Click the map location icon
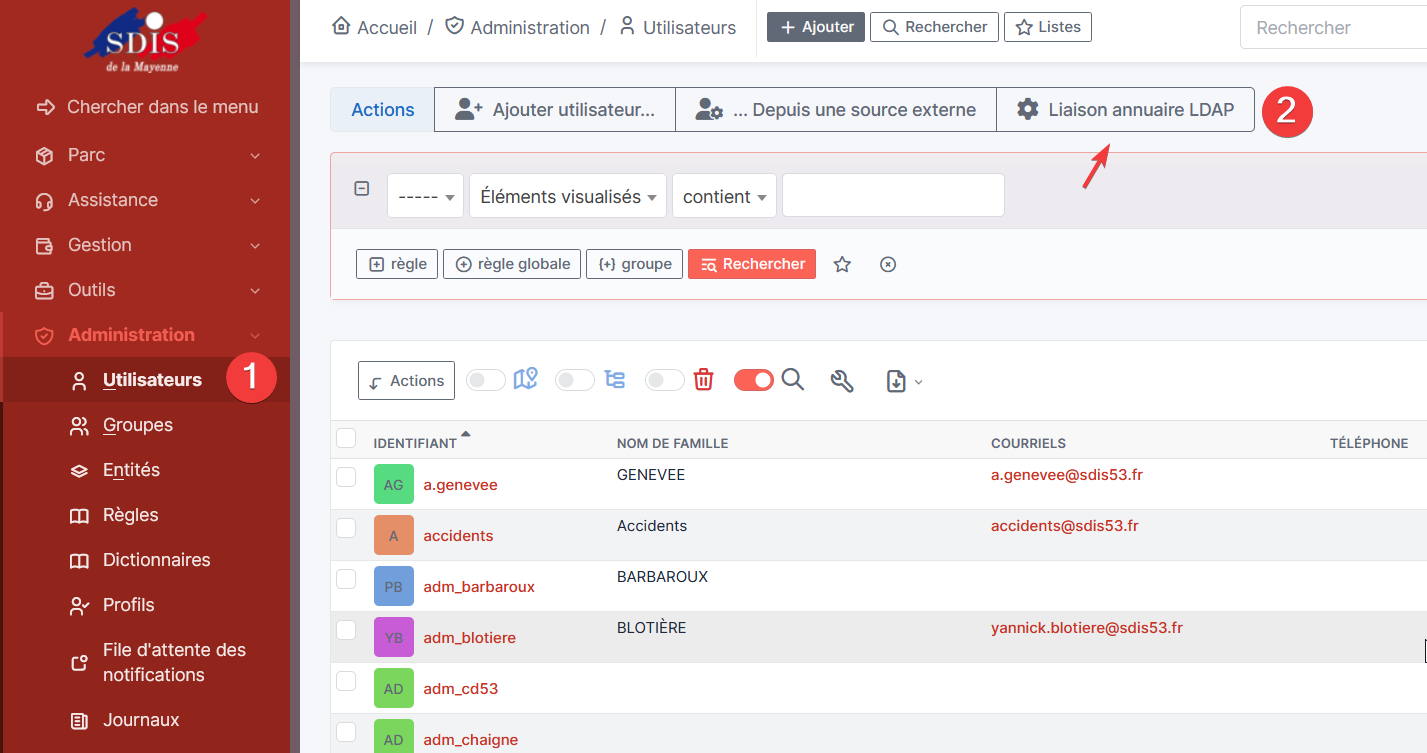This screenshot has width=1427, height=753. click(525, 380)
